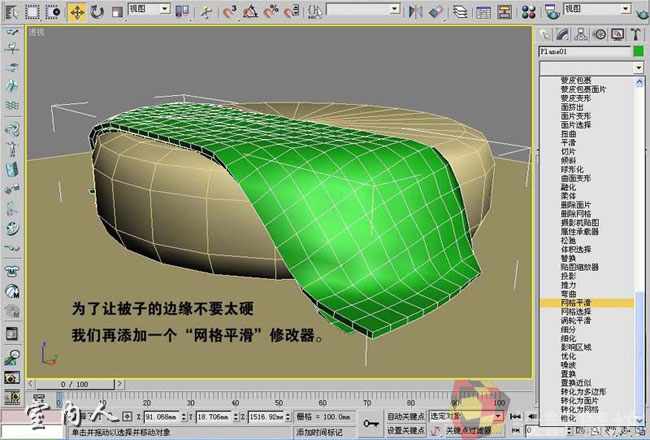The width and height of the screenshot is (650, 440).
Task: Switch to the Hierarchy command panel tab
Action: point(581,34)
